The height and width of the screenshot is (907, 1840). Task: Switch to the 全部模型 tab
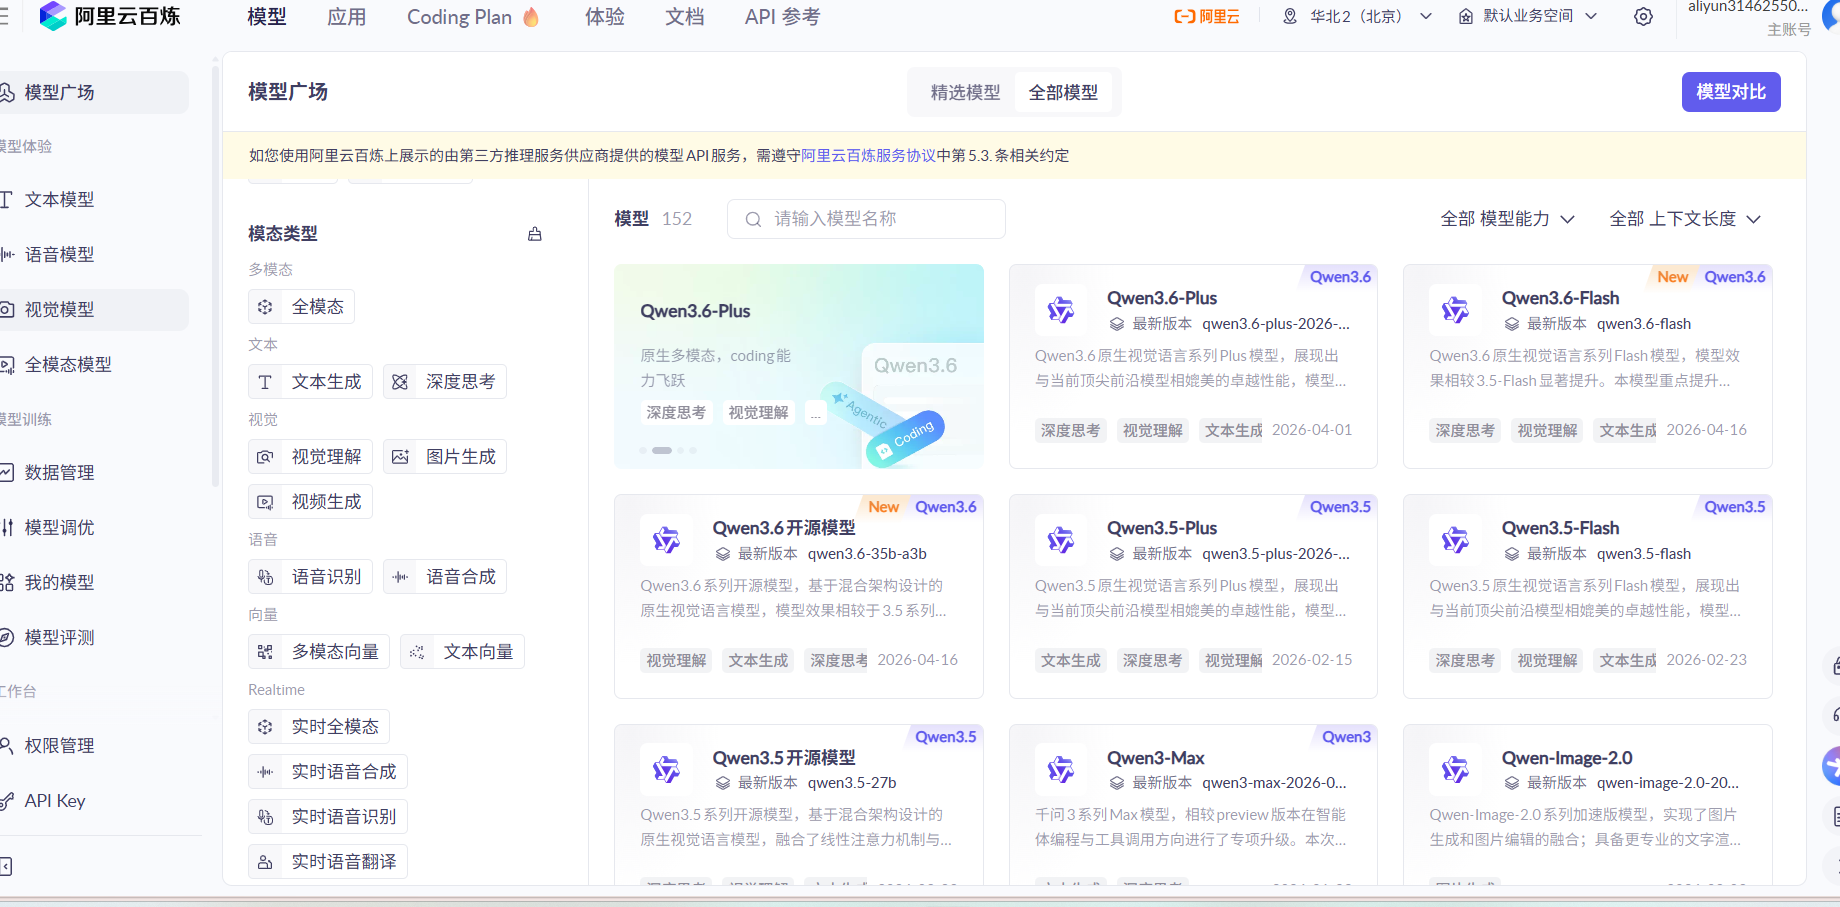[x=1064, y=92]
